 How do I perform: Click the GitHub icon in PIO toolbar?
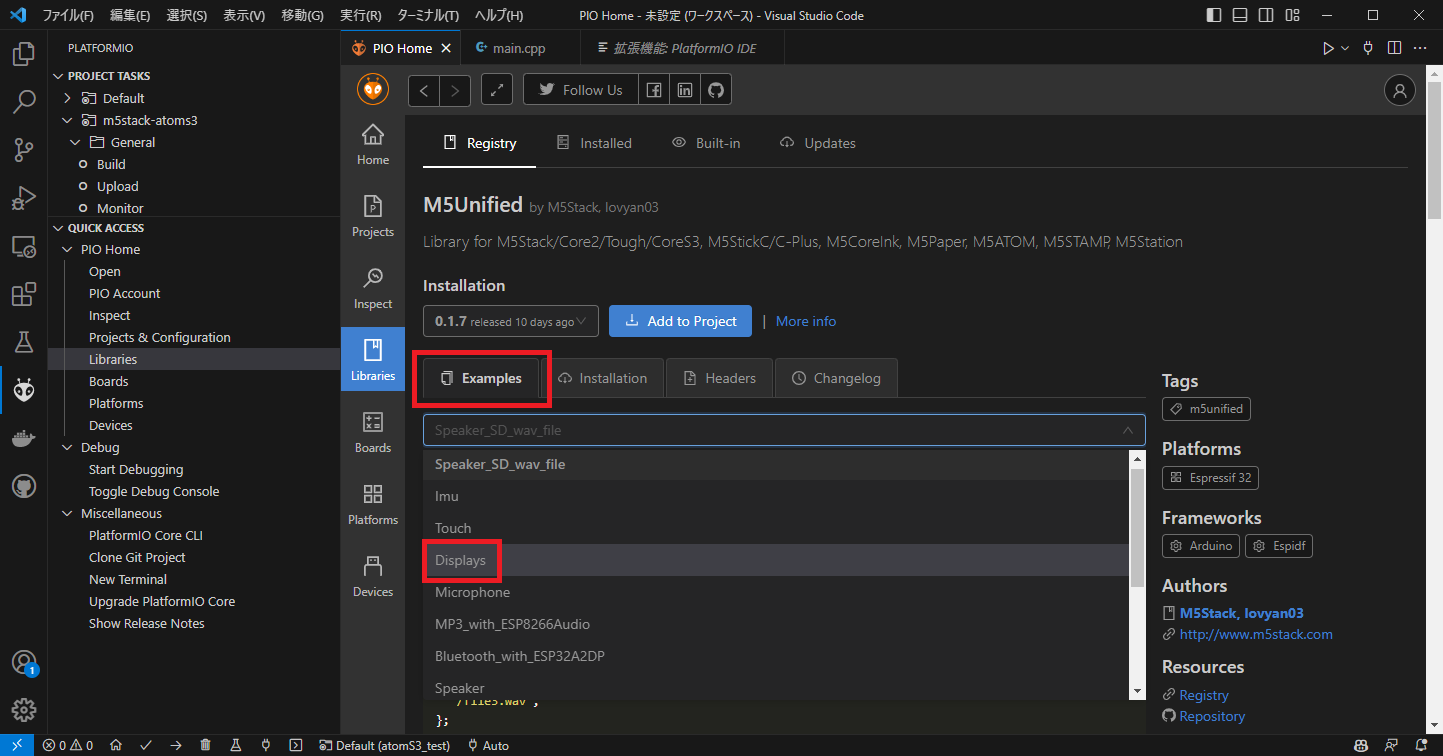click(715, 90)
